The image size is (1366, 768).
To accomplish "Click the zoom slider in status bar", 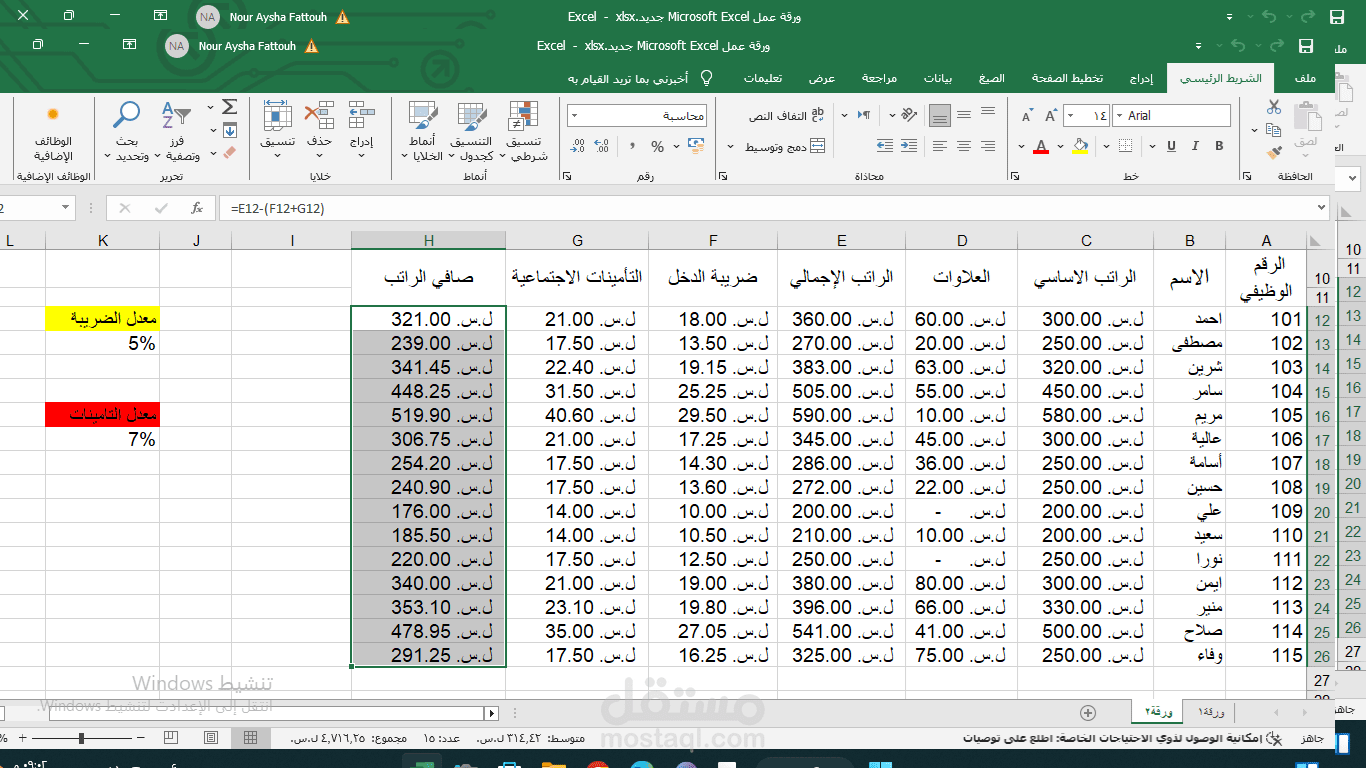I will 83,738.
